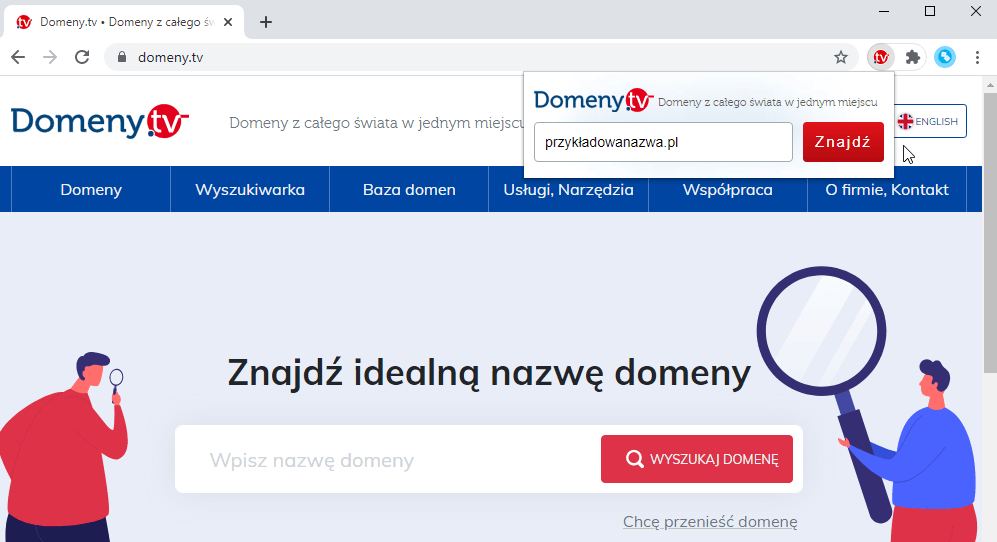Click the page vertical scrollbar thumb
Image resolution: width=997 pixels, height=542 pixels.
click(990, 232)
